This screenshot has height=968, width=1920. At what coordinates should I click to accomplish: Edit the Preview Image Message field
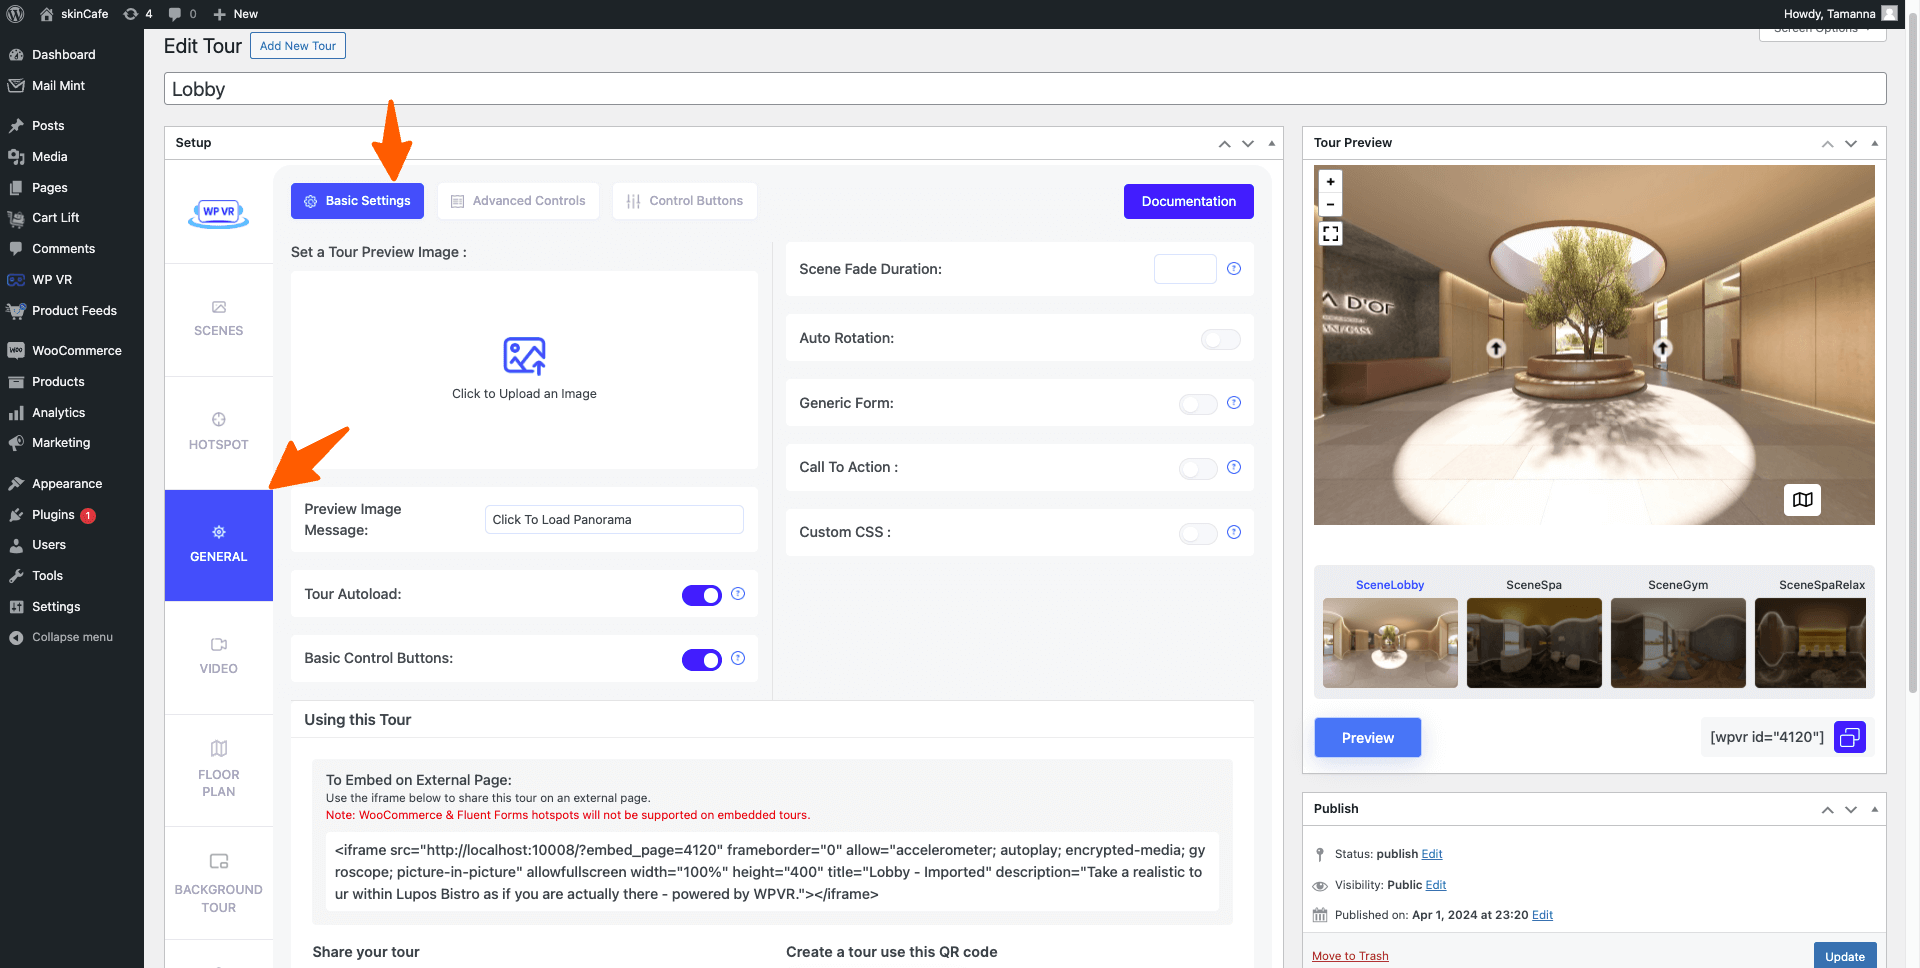pyautogui.click(x=614, y=519)
